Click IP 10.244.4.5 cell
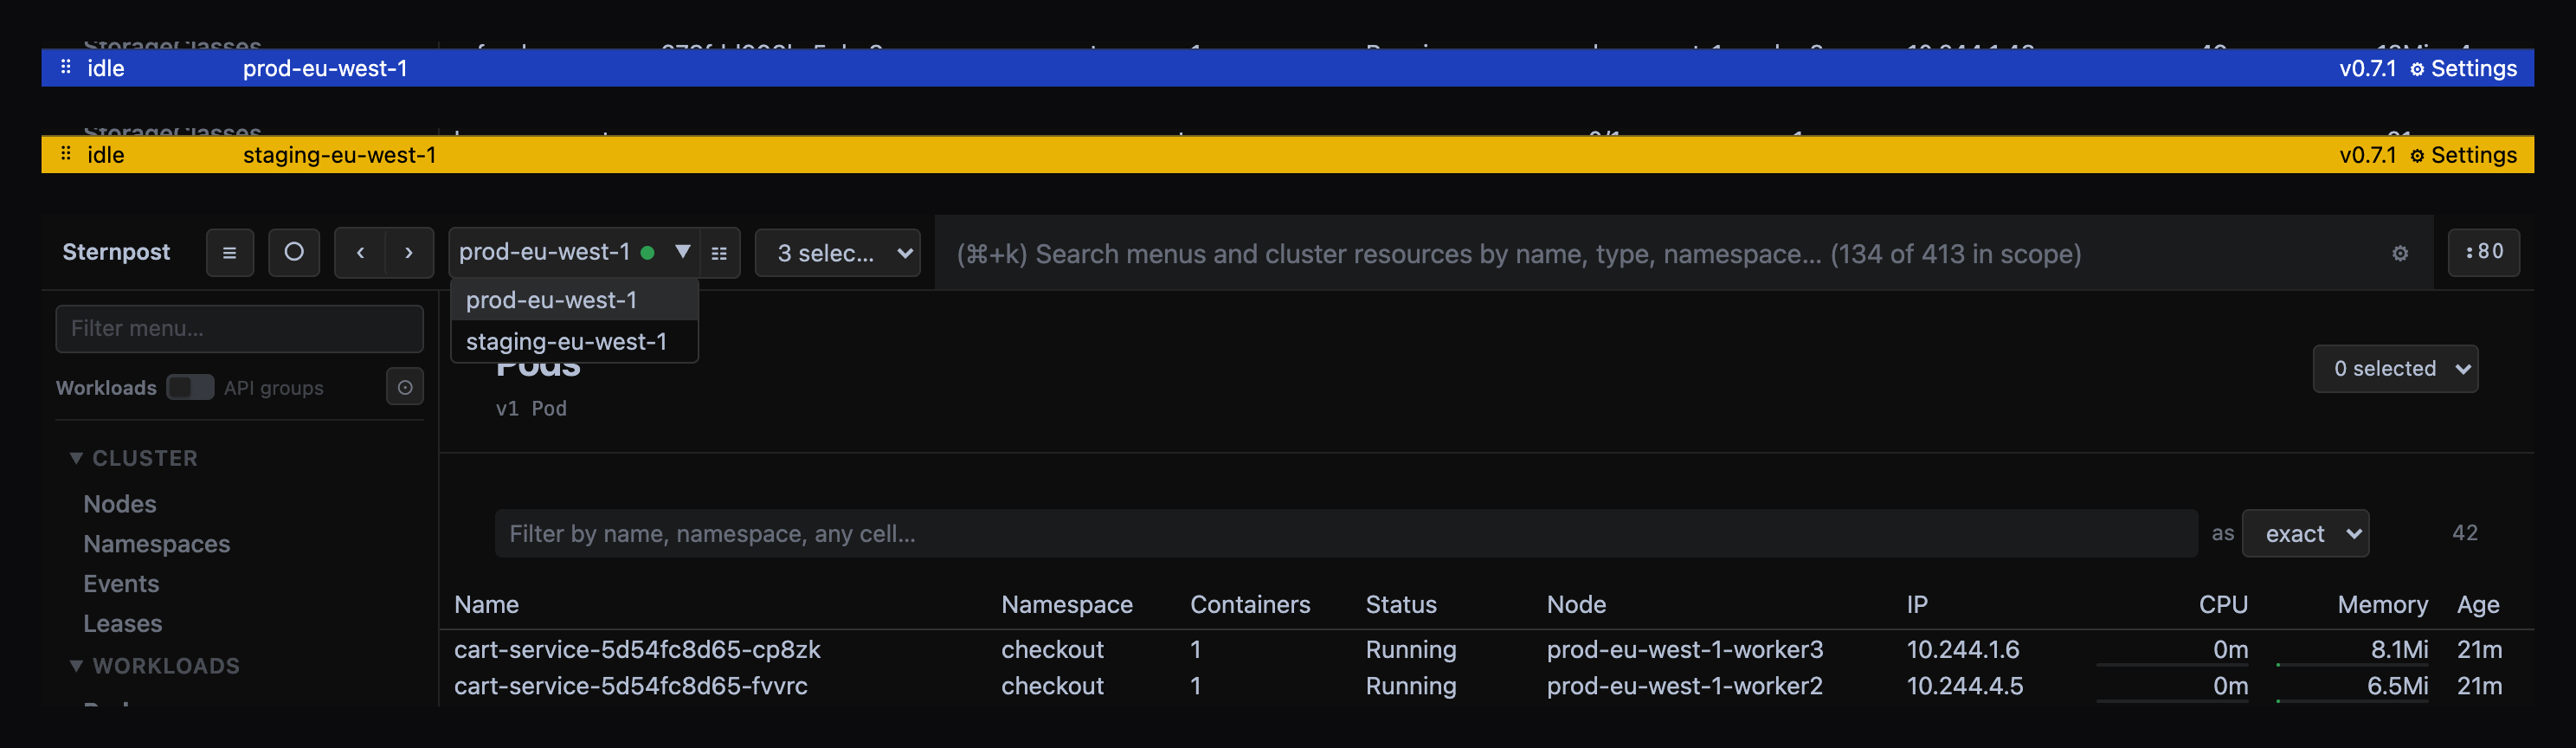The width and height of the screenshot is (2576, 748). tap(1964, 686)
